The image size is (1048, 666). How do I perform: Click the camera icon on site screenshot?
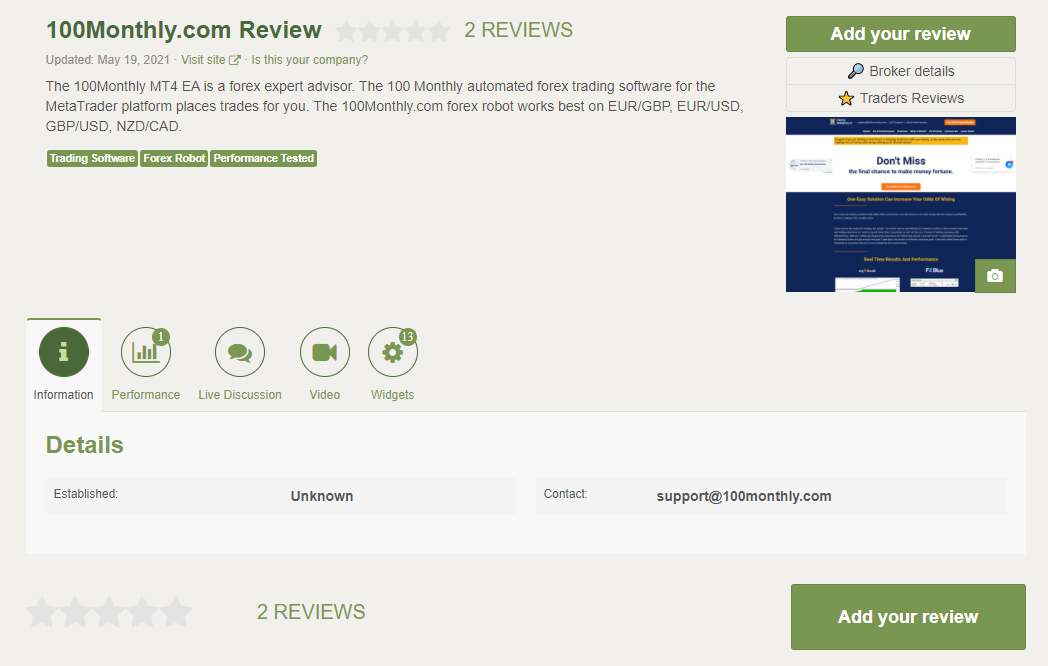[995, 275]
